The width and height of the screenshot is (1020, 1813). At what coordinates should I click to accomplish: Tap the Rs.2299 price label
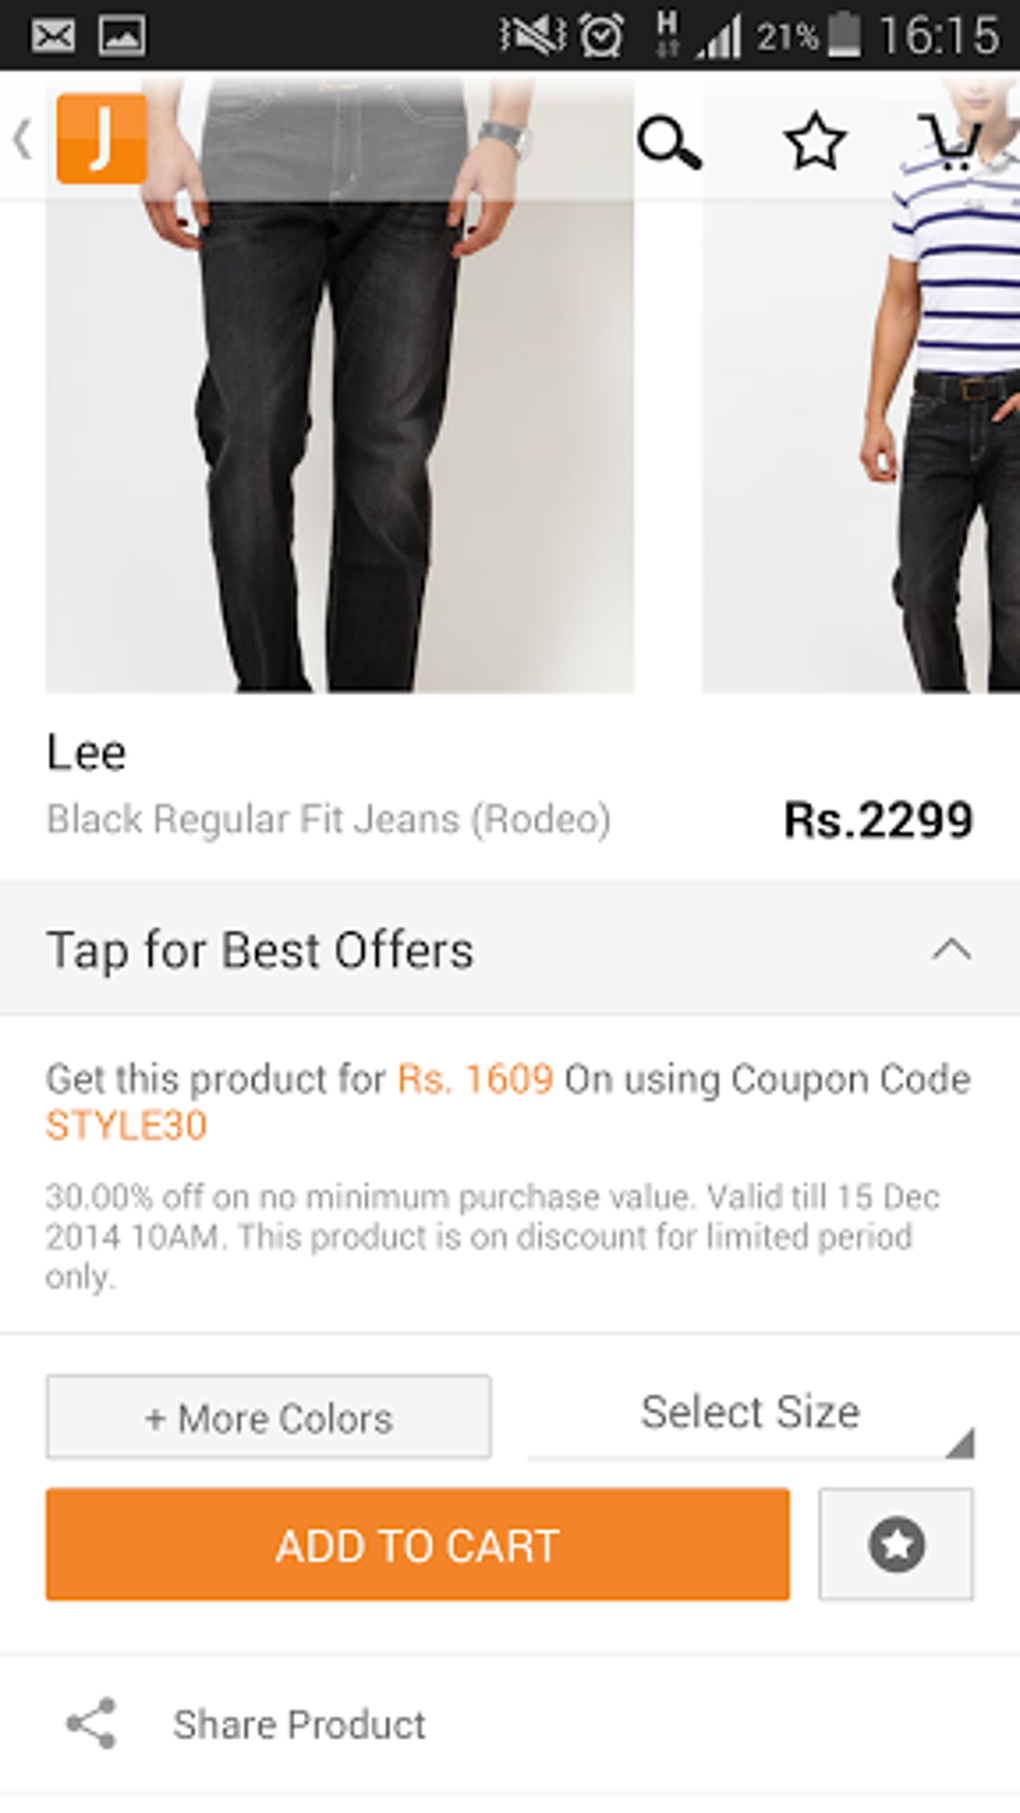coord(877,820)
